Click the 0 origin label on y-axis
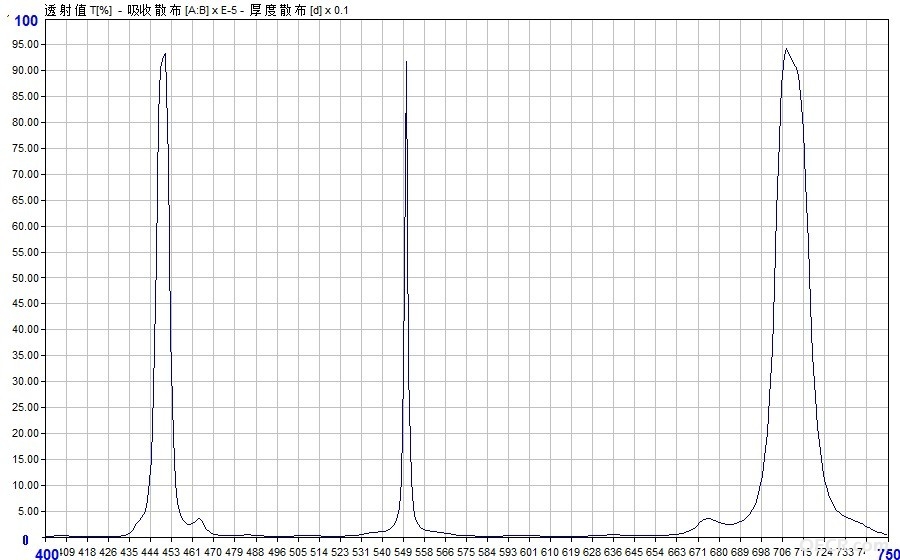Image resolution: width=900 pixels, height=560 pixels. tap(25, 540)
